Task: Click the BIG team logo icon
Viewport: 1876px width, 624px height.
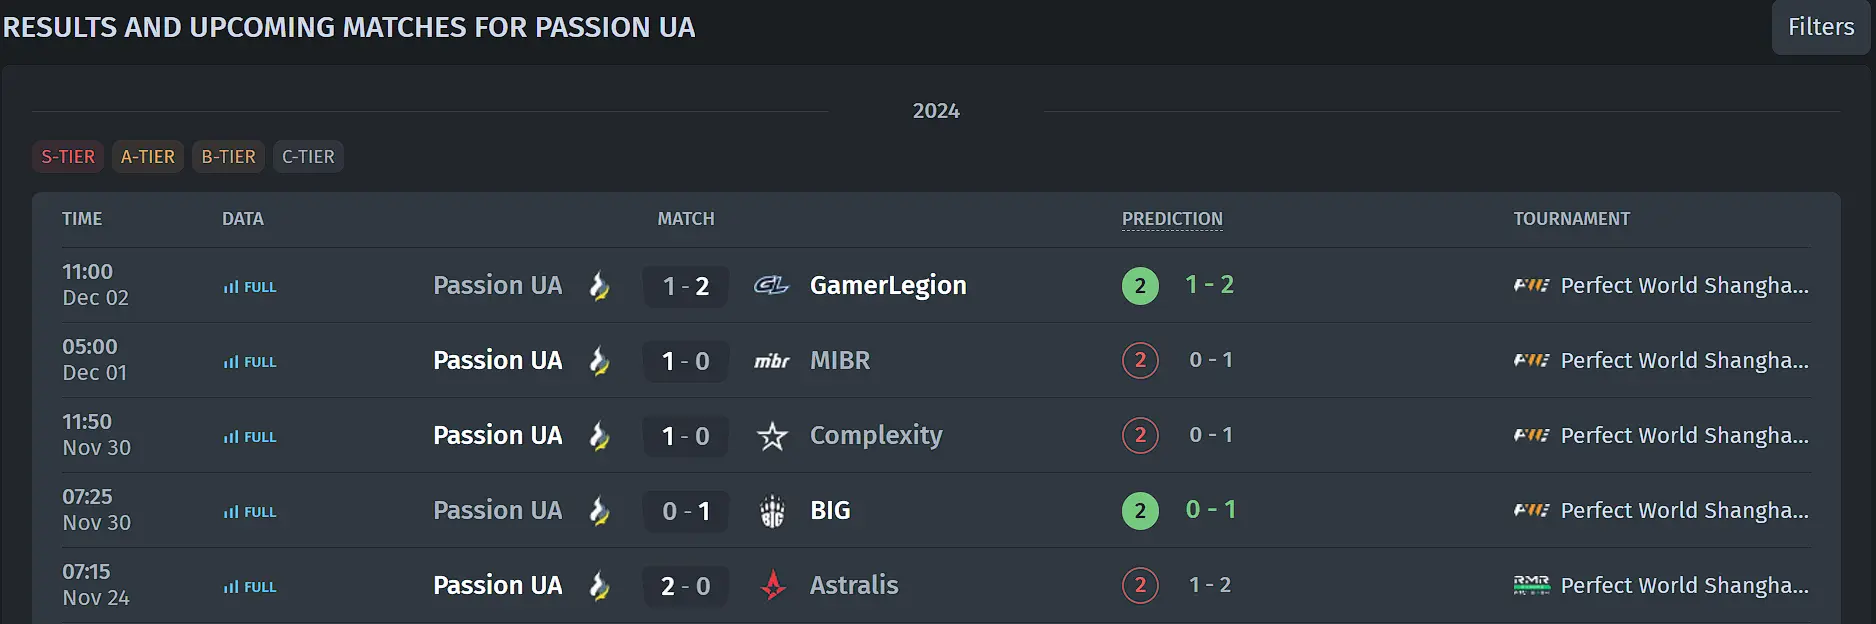Action: (x=772, y=511)
